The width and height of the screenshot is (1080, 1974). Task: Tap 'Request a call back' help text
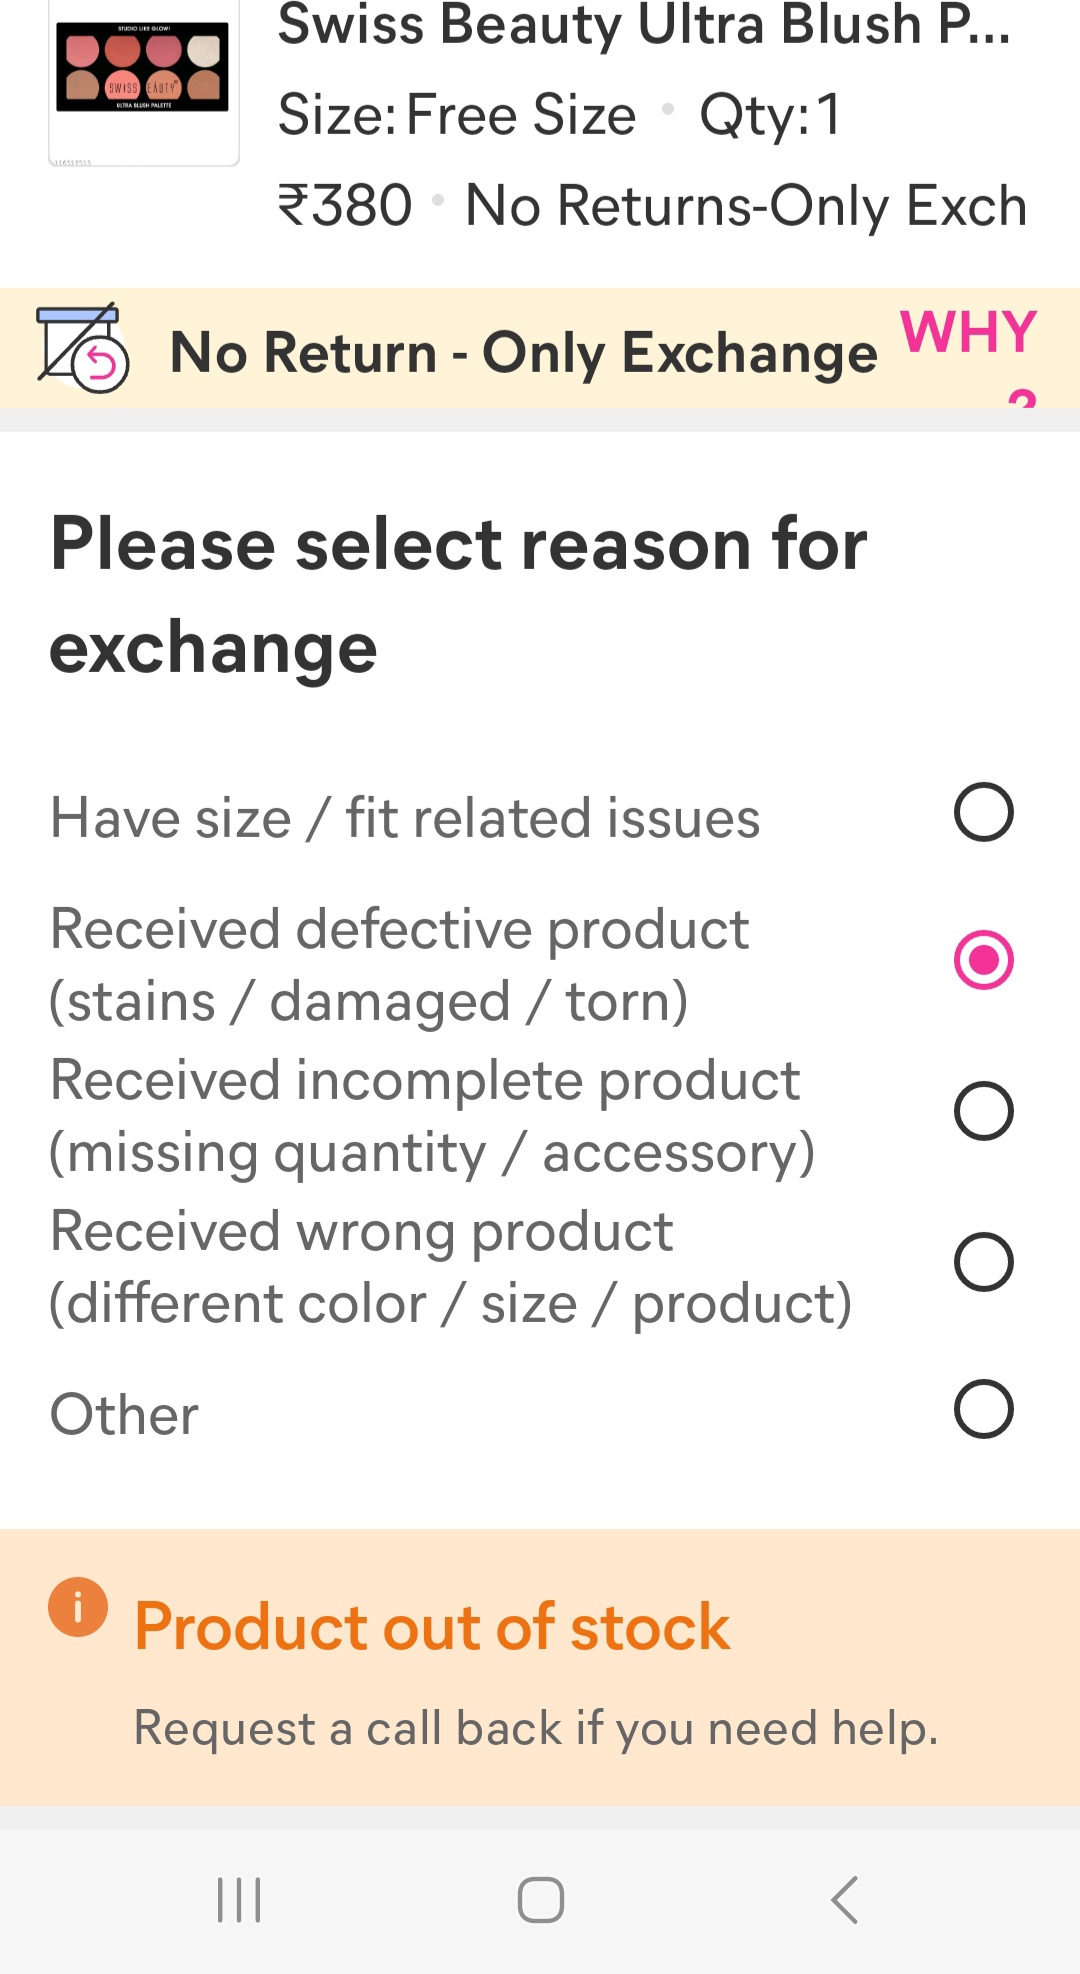536,1729
